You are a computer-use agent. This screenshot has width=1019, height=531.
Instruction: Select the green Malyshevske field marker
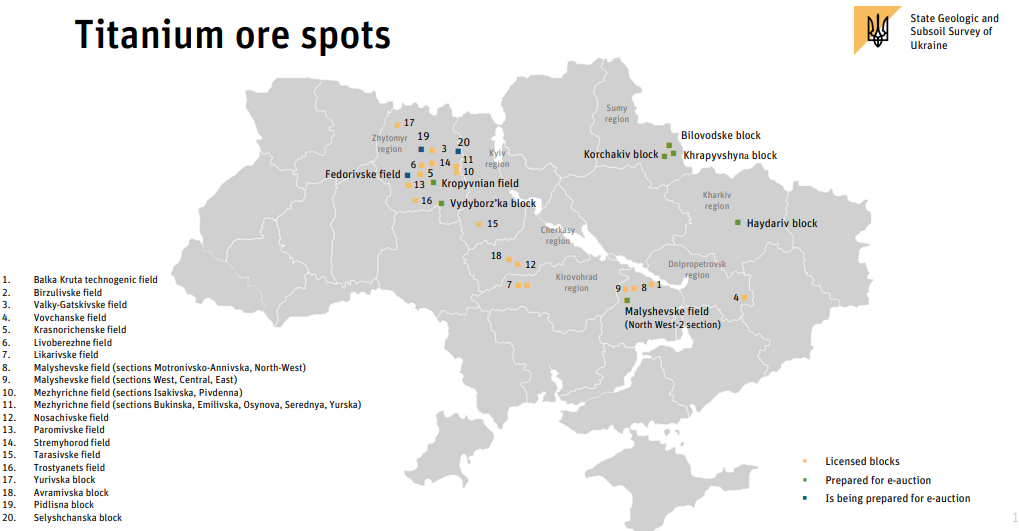click(x=627, y=300)
